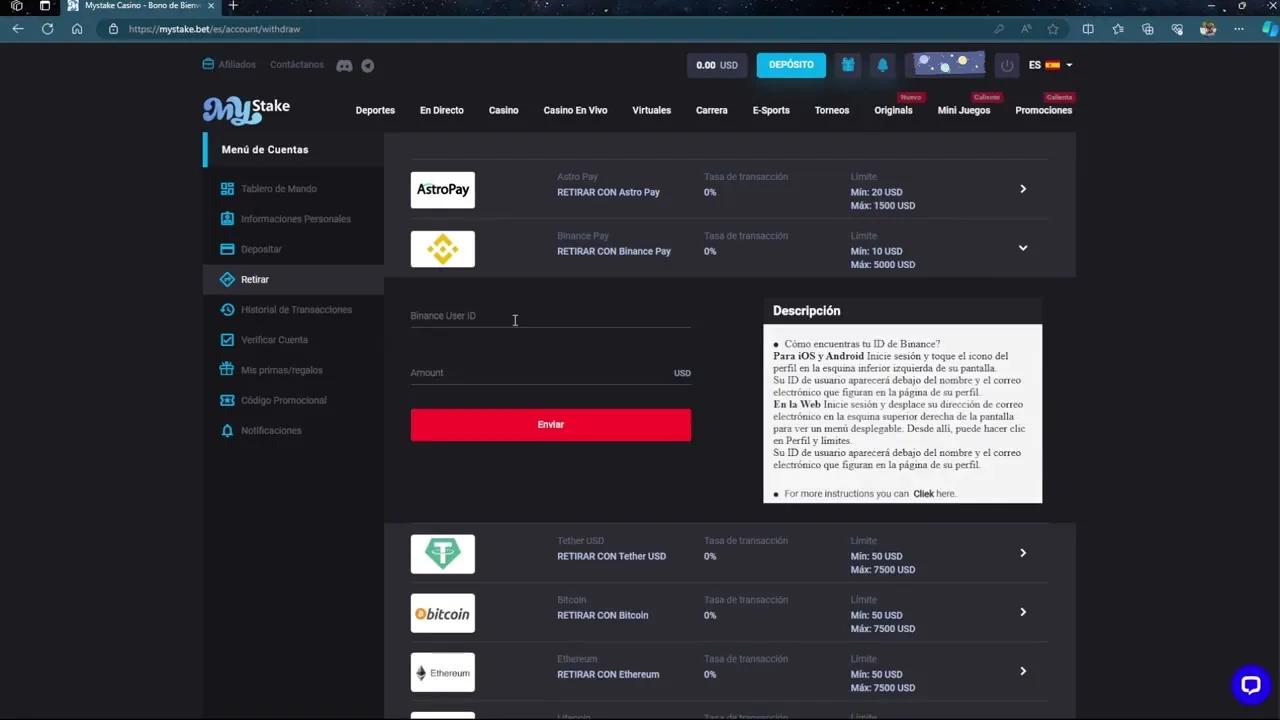This screenshot has height=720, width=1280.
Task: Open the Discord icon link
Action: [344, 66]
